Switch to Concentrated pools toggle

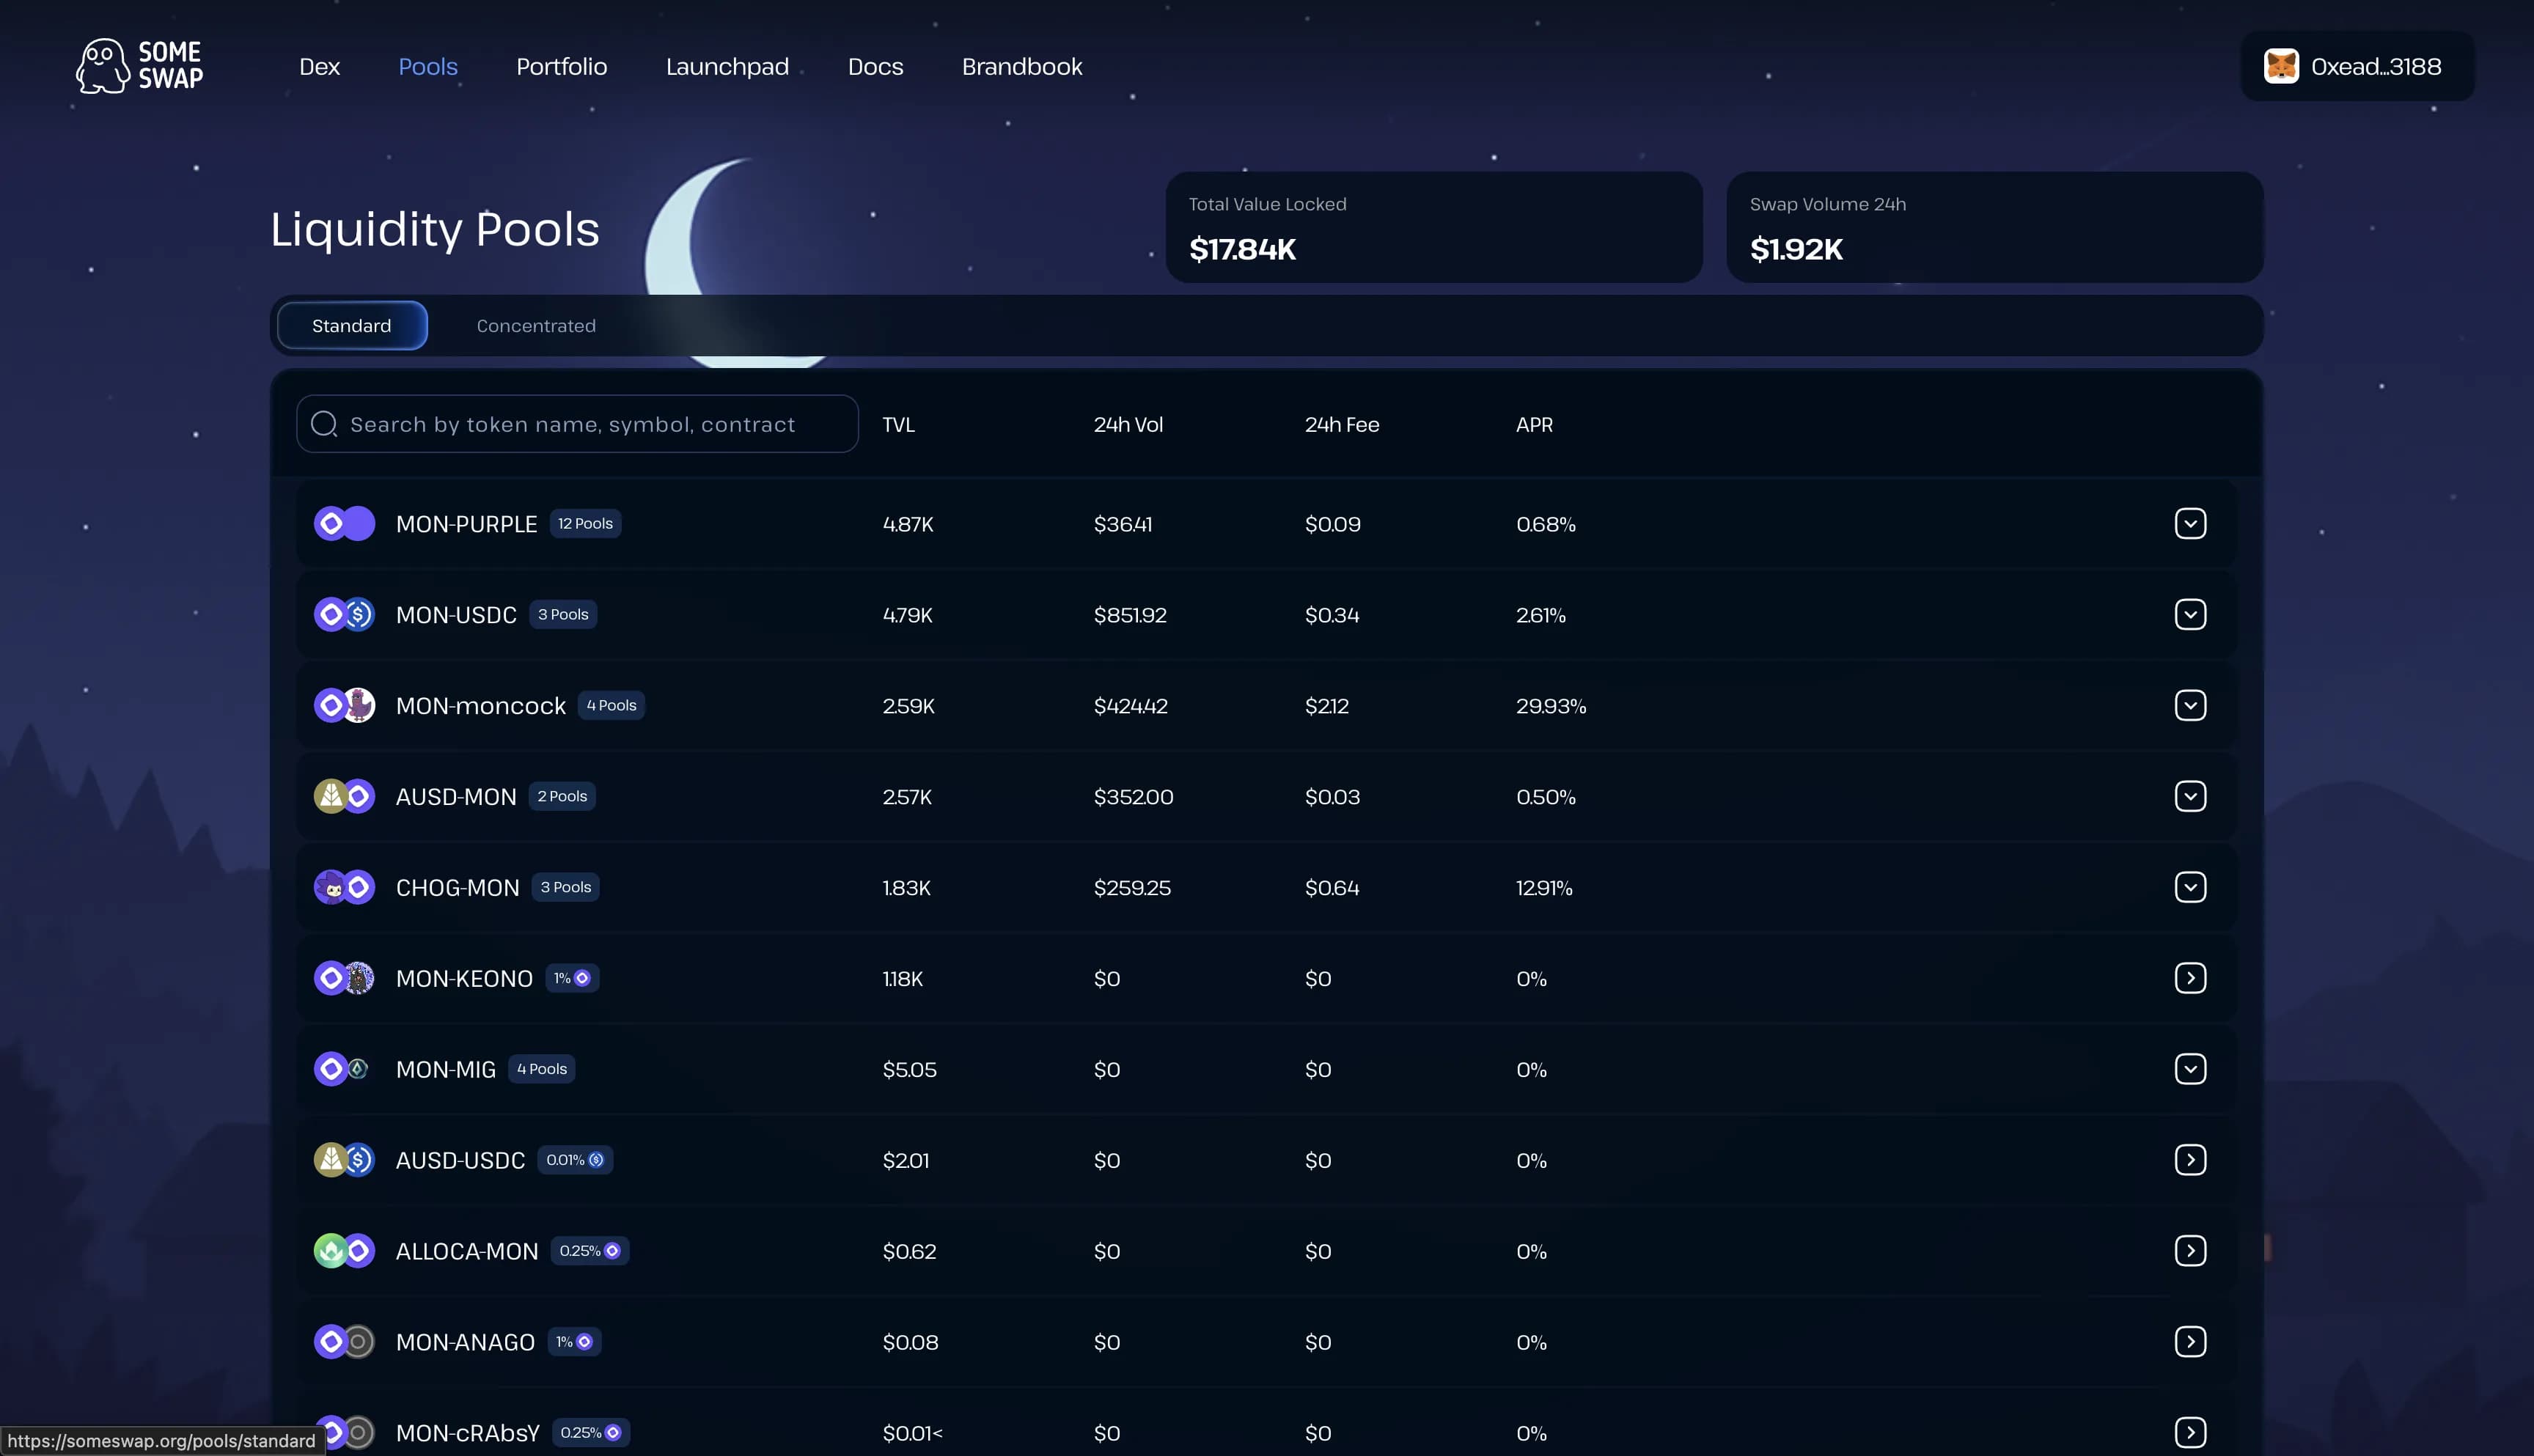[x=536, y=326]
